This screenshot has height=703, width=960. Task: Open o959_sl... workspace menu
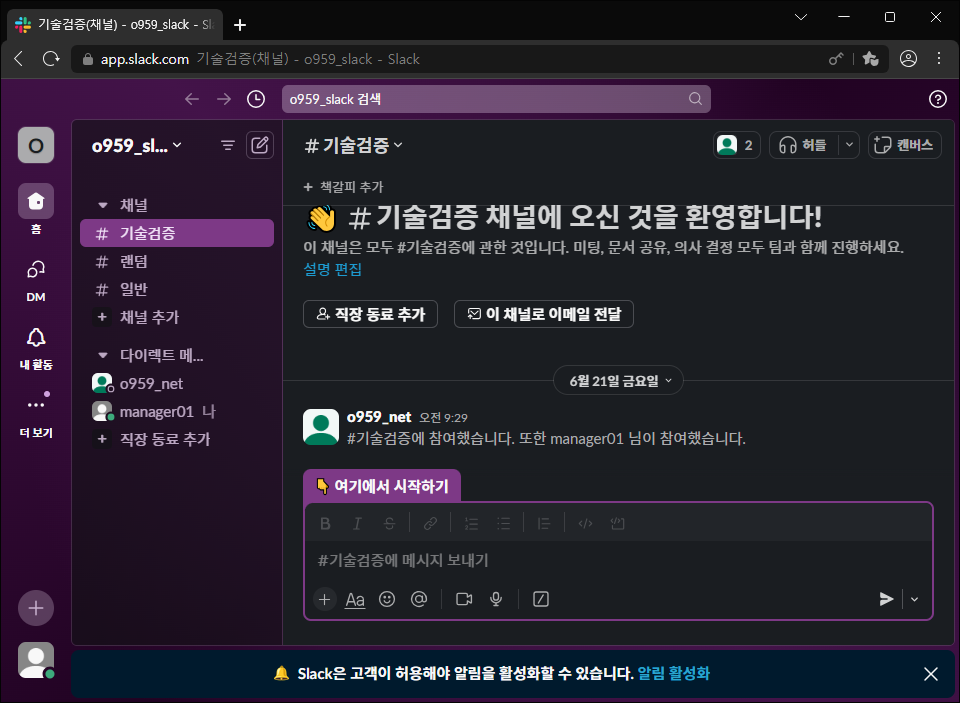click(137, 145)
